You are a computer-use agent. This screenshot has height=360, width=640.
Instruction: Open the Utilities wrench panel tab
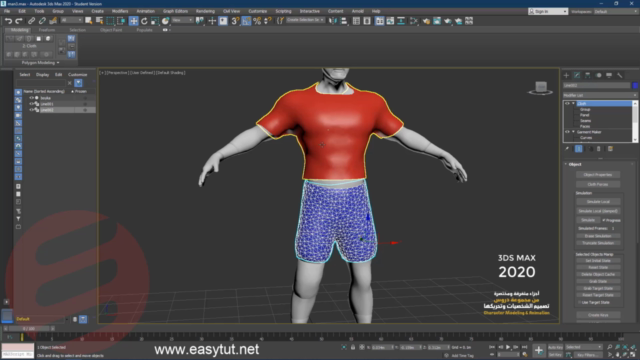(620, 75)
